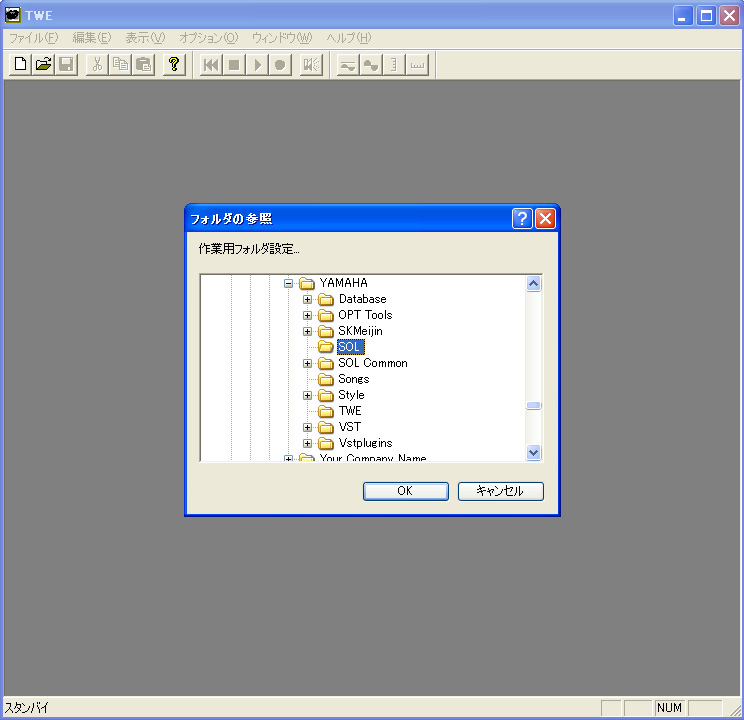Minimize the TWE window
The image size is (744, 720).
point(683,16)
